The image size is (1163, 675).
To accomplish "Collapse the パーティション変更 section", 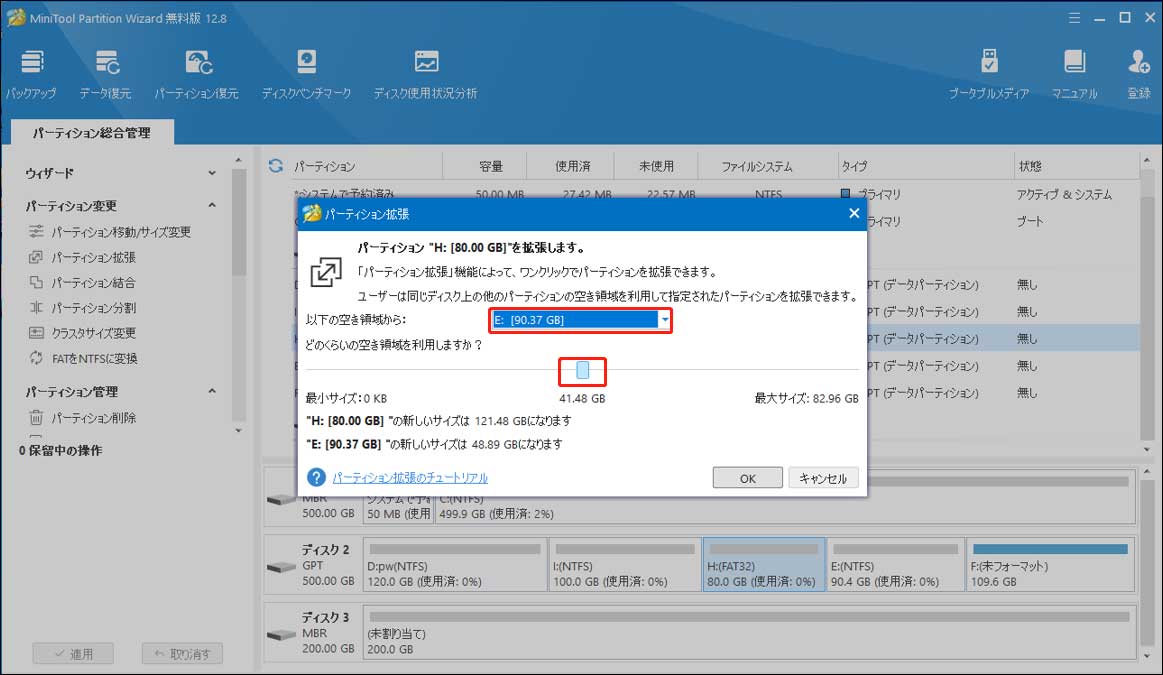I will pos(212,206).
